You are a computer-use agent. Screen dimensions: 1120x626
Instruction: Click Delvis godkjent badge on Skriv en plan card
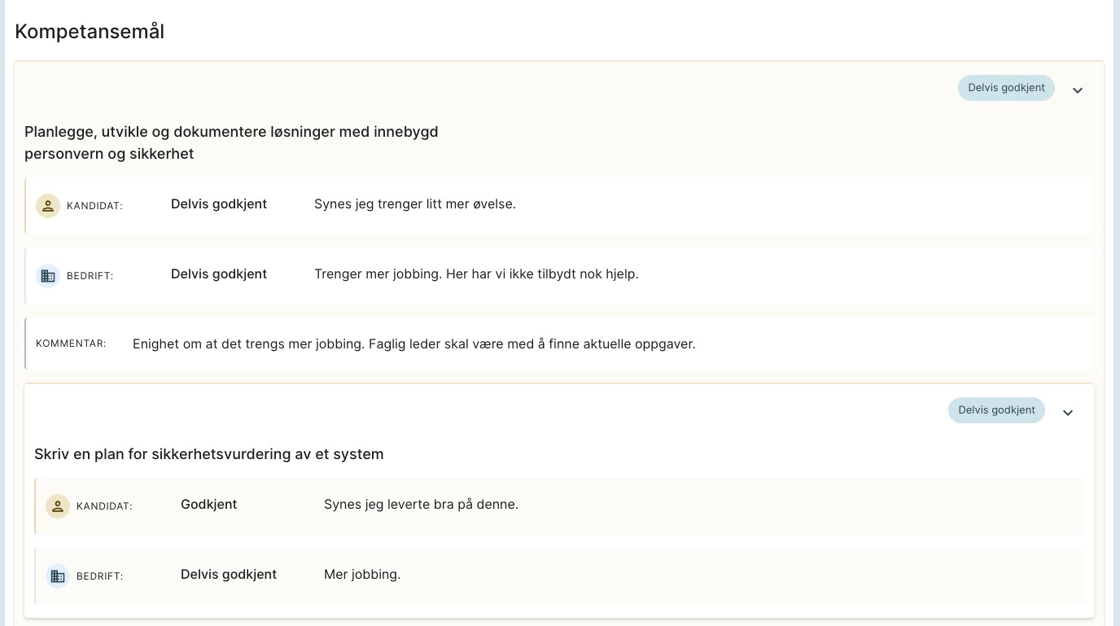(x=996, y=410)
